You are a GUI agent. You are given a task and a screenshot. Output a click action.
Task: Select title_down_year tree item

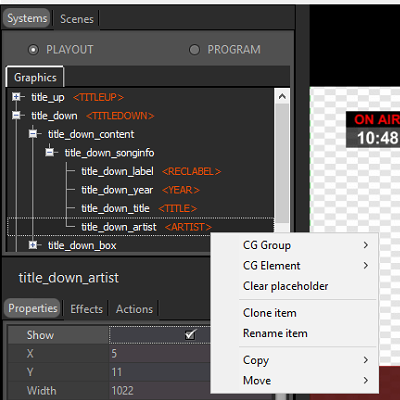[117, 190]
